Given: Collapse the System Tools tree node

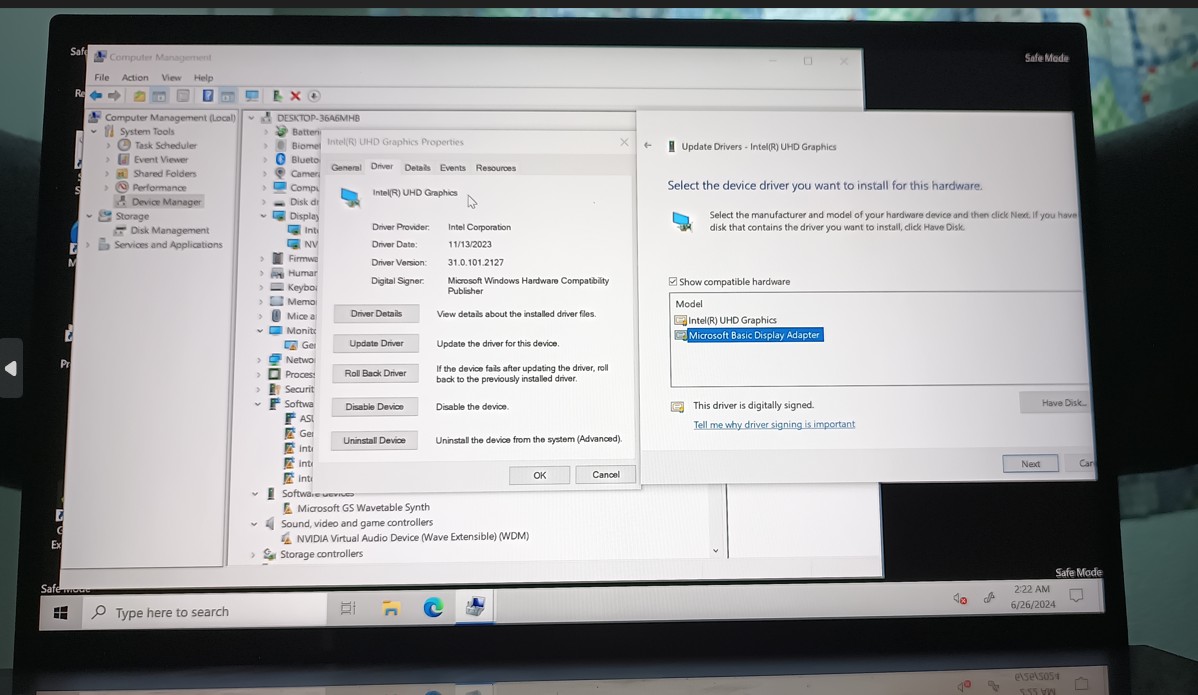Looking at the screenshot, I should (95, 131).
